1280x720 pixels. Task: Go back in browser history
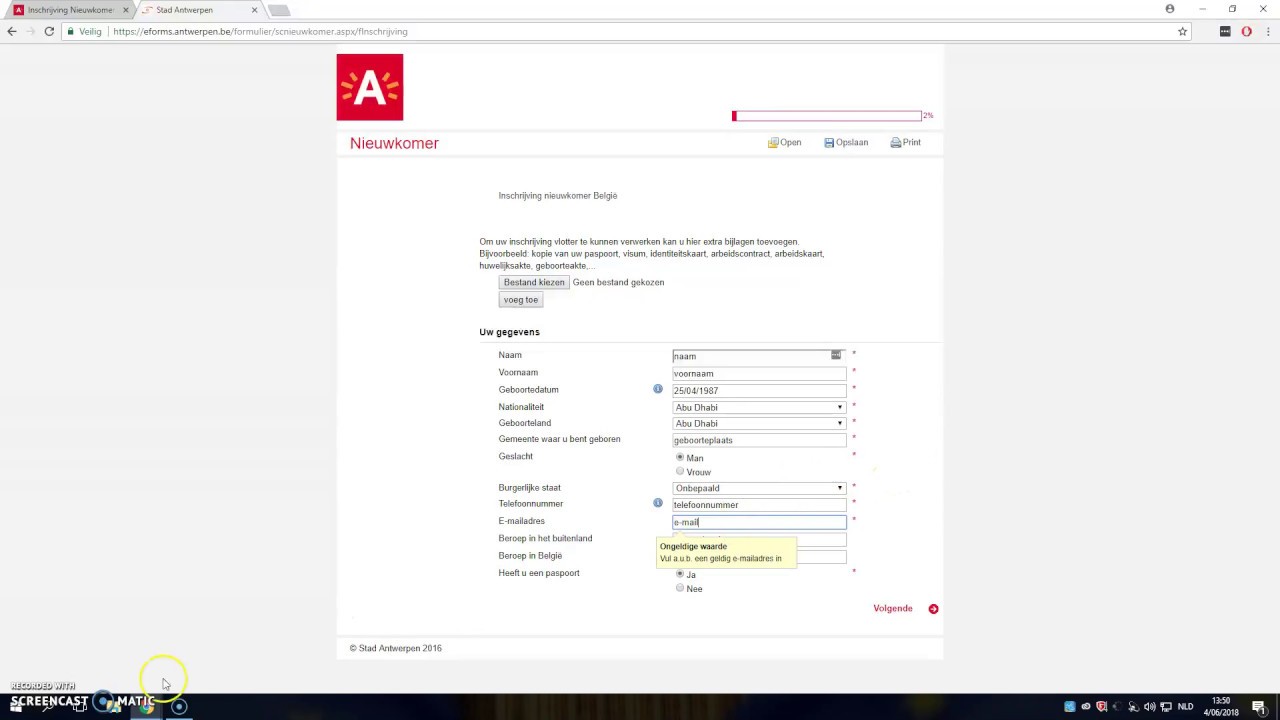click(x=12, y=31)
